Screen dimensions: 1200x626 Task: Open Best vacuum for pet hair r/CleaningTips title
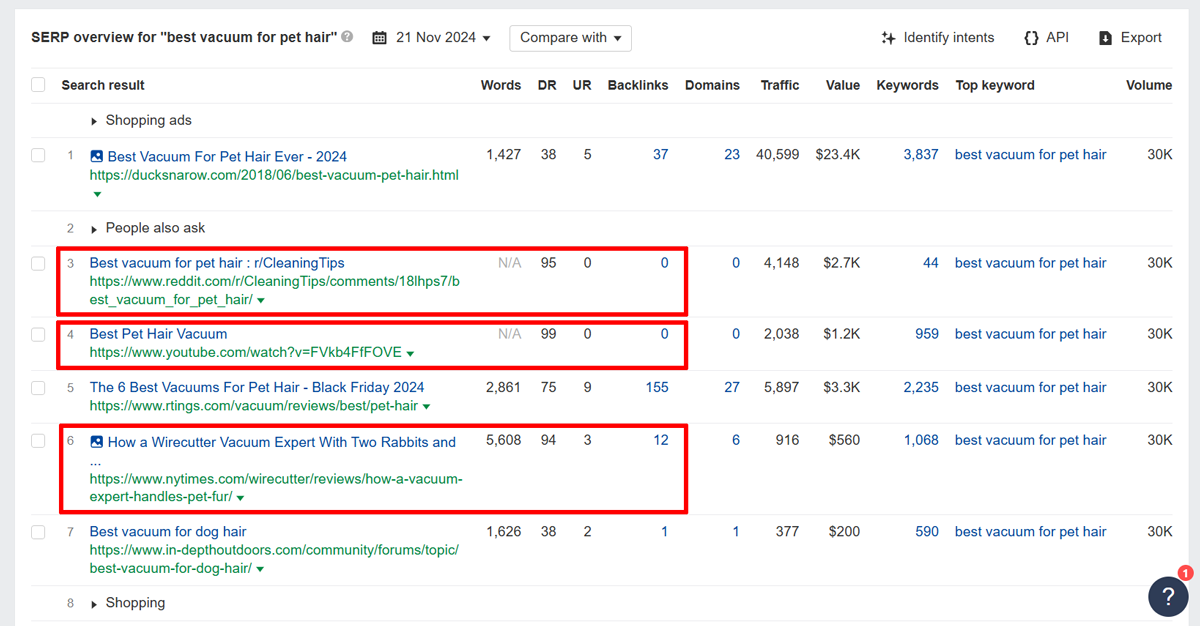pyautogui.click(x=217, y=263)
